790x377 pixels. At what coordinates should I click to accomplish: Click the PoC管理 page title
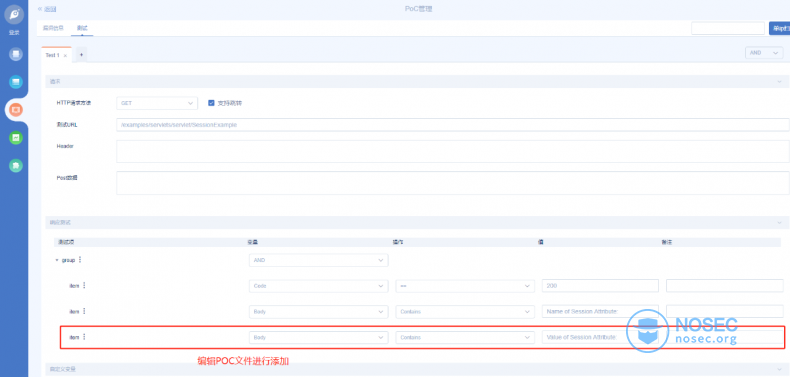[418, 9]
